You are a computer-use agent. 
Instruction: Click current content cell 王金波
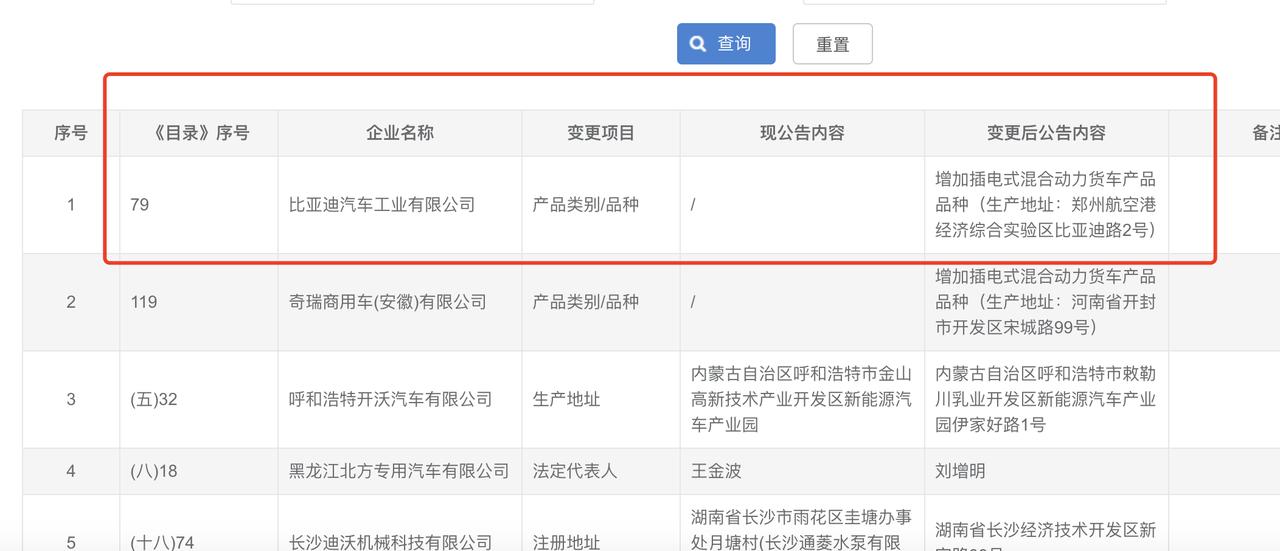tap(802, 471)
